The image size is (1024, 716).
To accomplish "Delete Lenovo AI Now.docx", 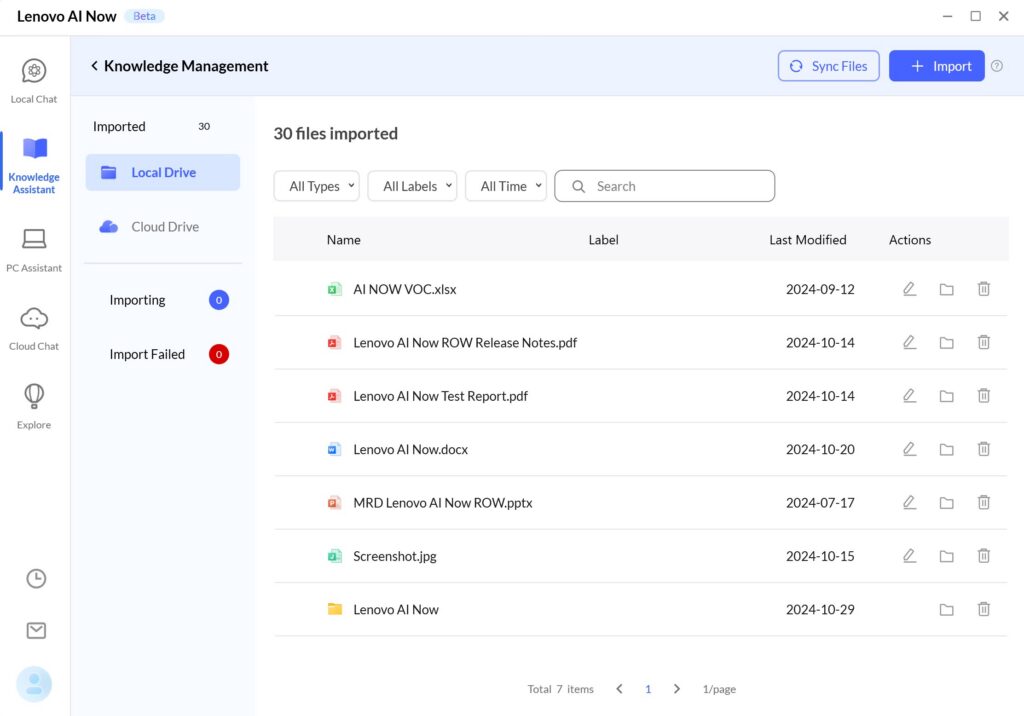I will coord(984,449).
